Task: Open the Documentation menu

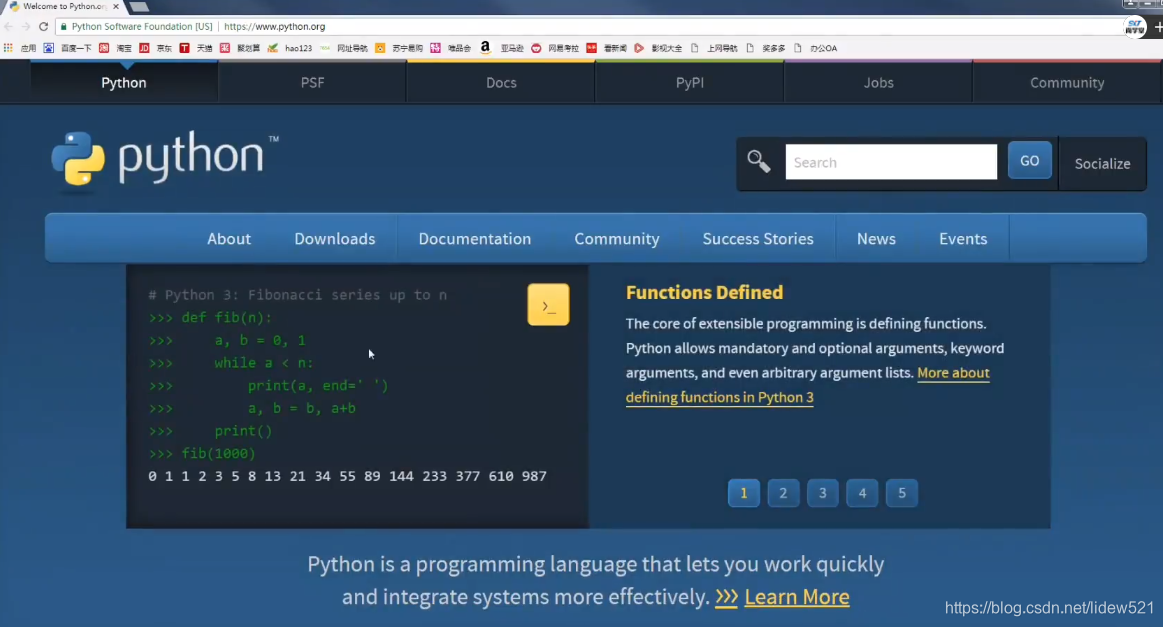Action: (x=474, y=238)
